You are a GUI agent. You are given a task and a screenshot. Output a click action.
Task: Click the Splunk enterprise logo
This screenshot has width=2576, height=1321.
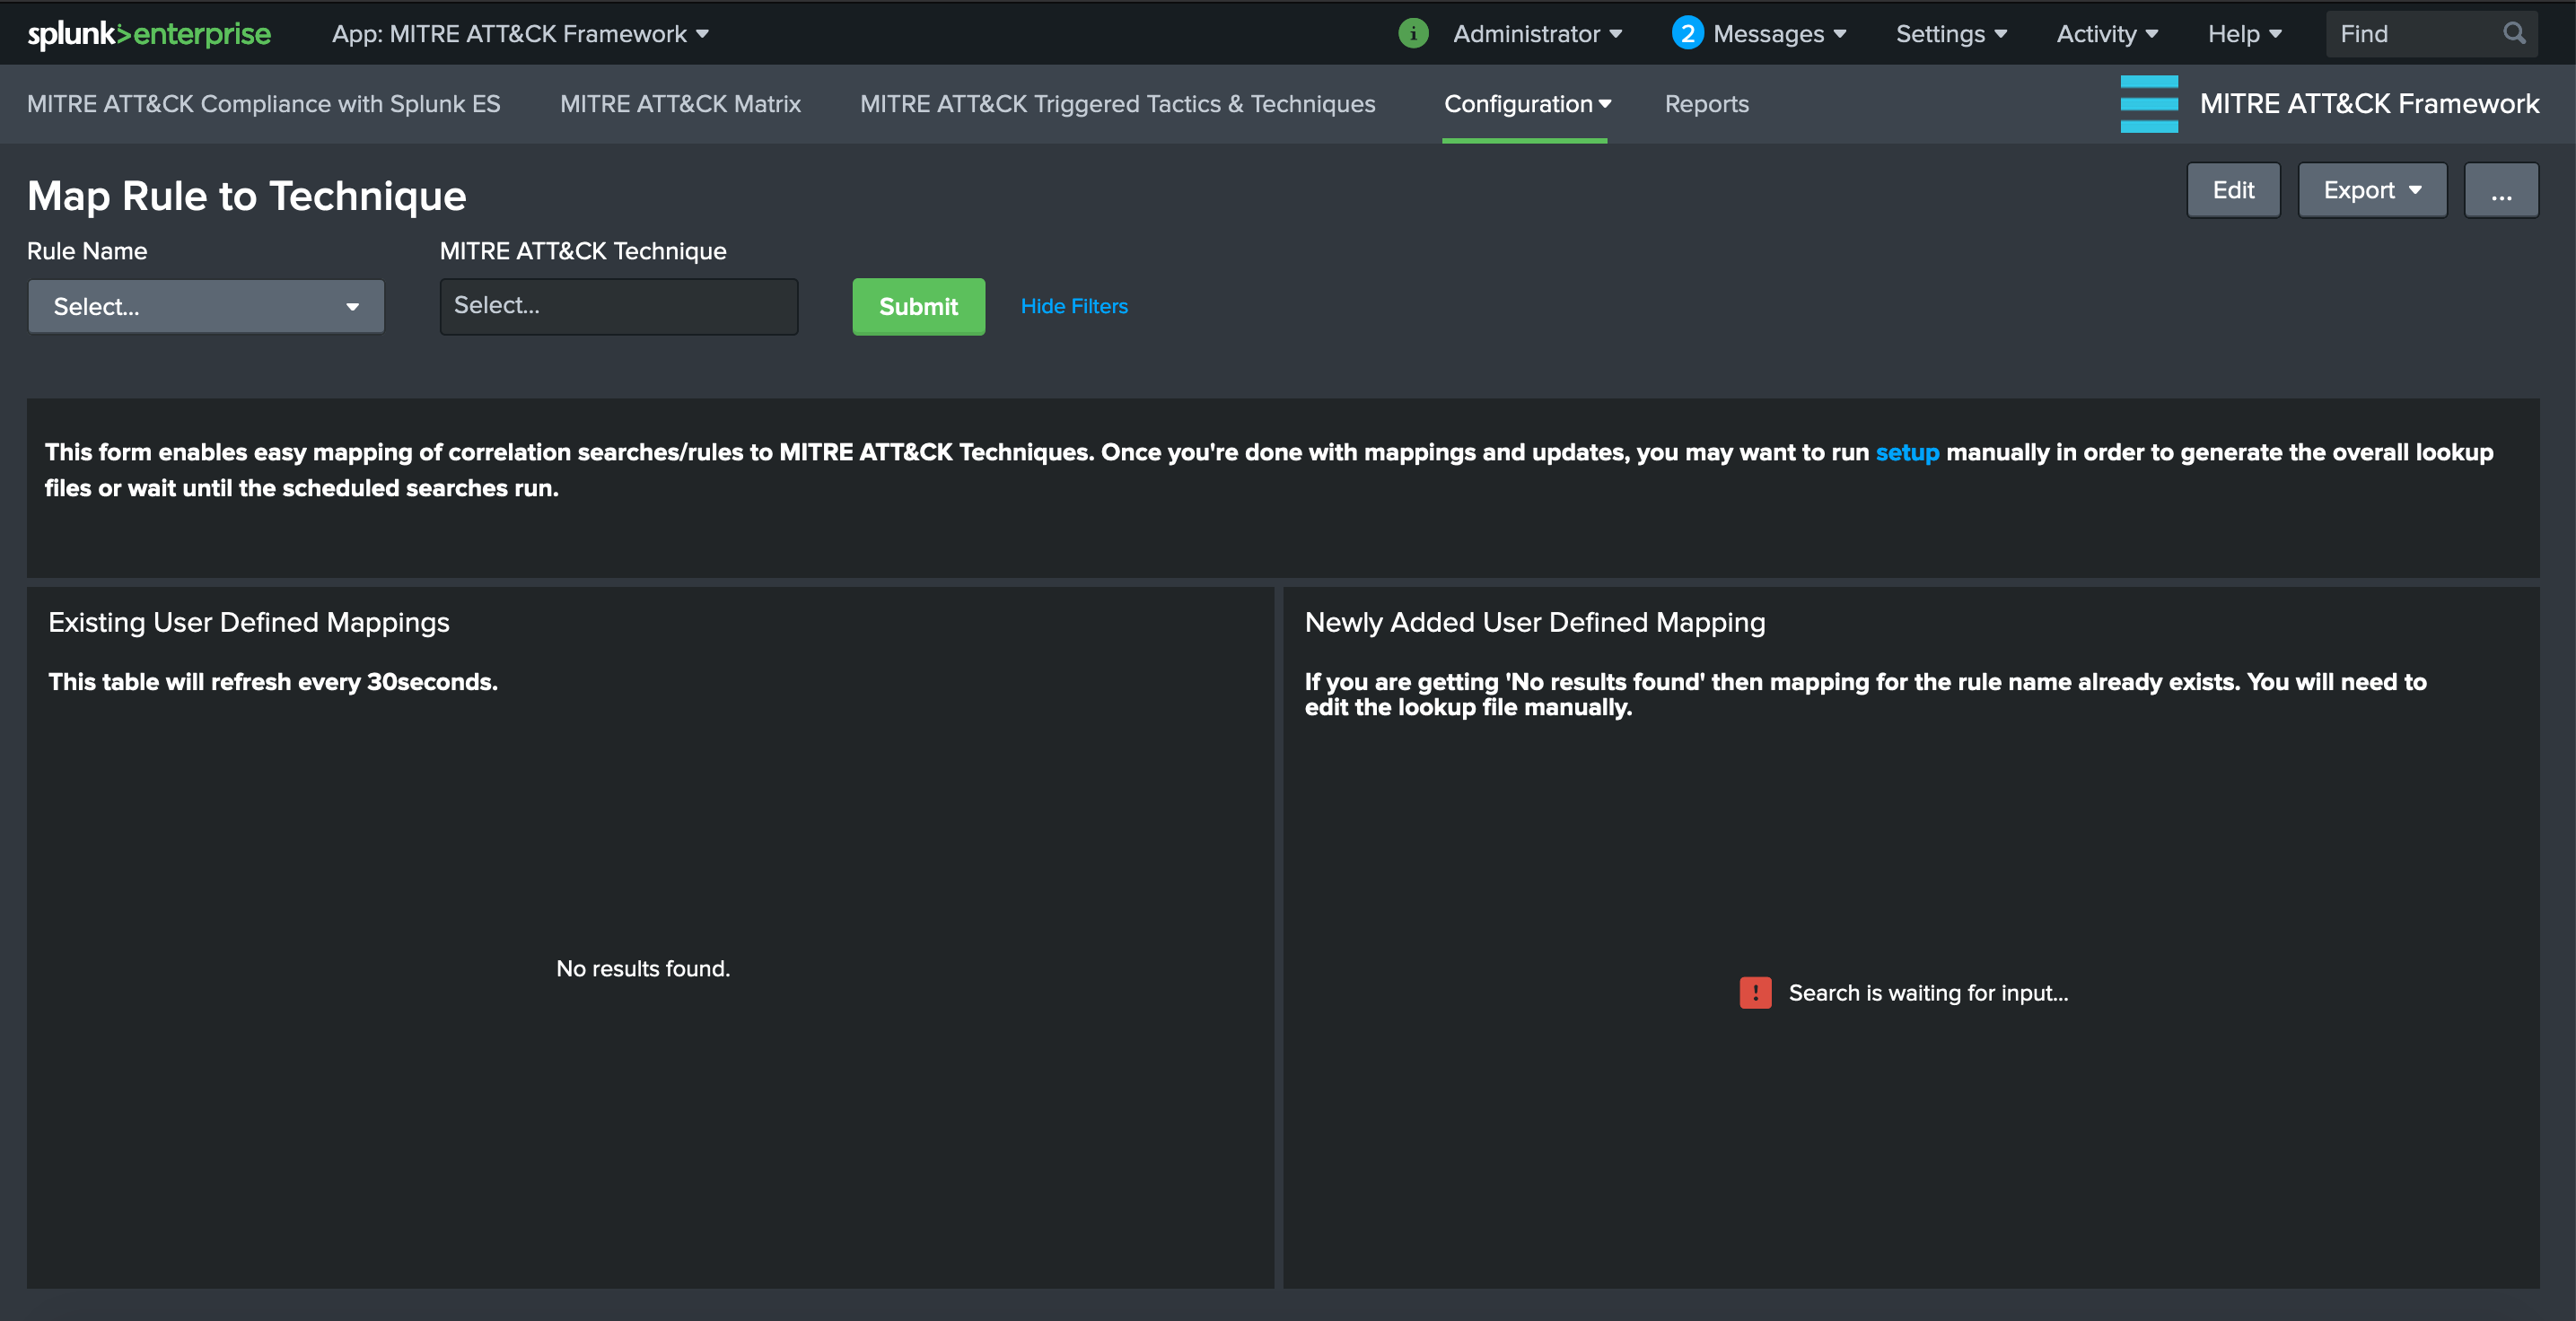149,34
